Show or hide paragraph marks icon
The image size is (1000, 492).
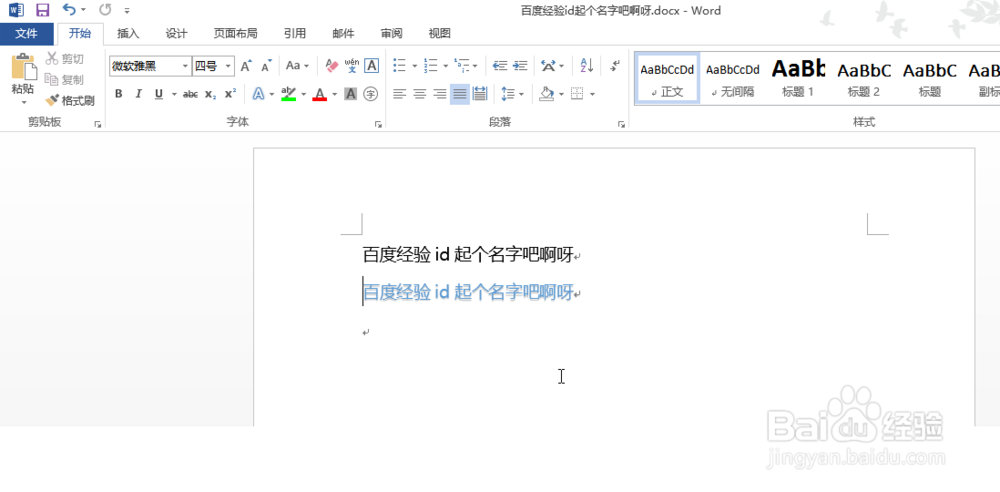pos(615,66)
